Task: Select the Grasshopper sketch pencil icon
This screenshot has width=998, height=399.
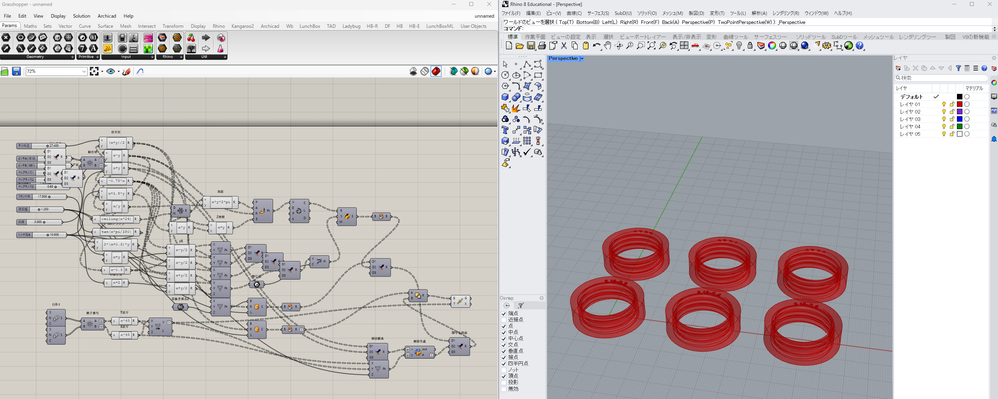Action: 126,71
